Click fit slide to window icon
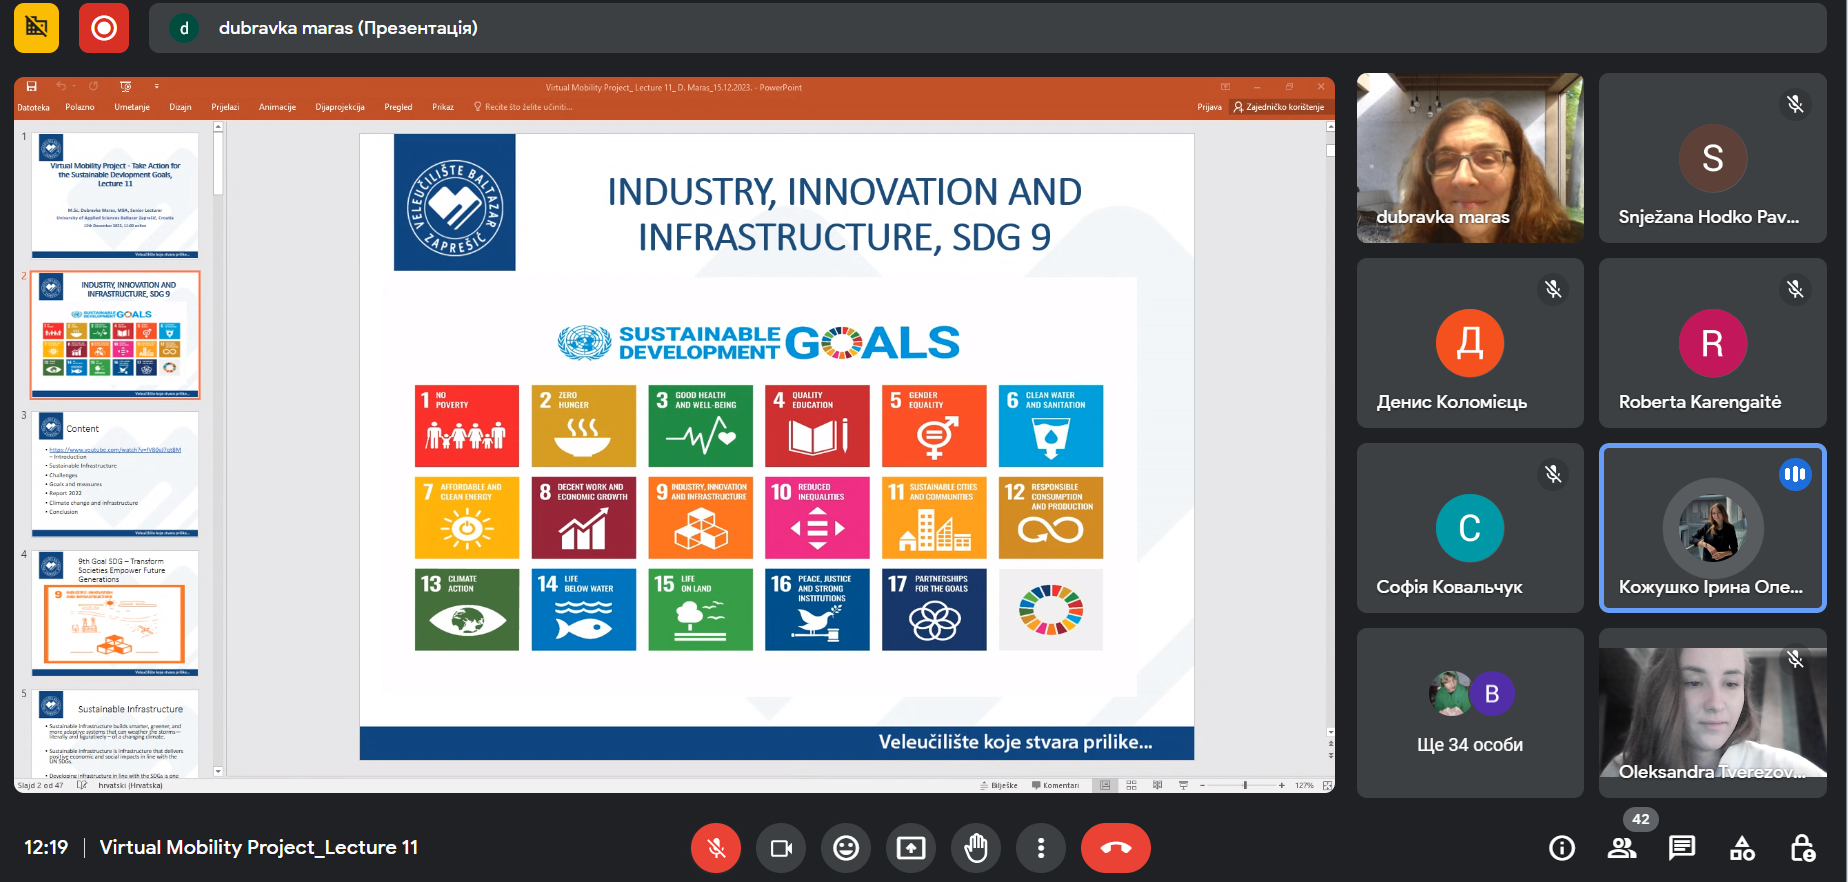 click(x=1327, y=786)
